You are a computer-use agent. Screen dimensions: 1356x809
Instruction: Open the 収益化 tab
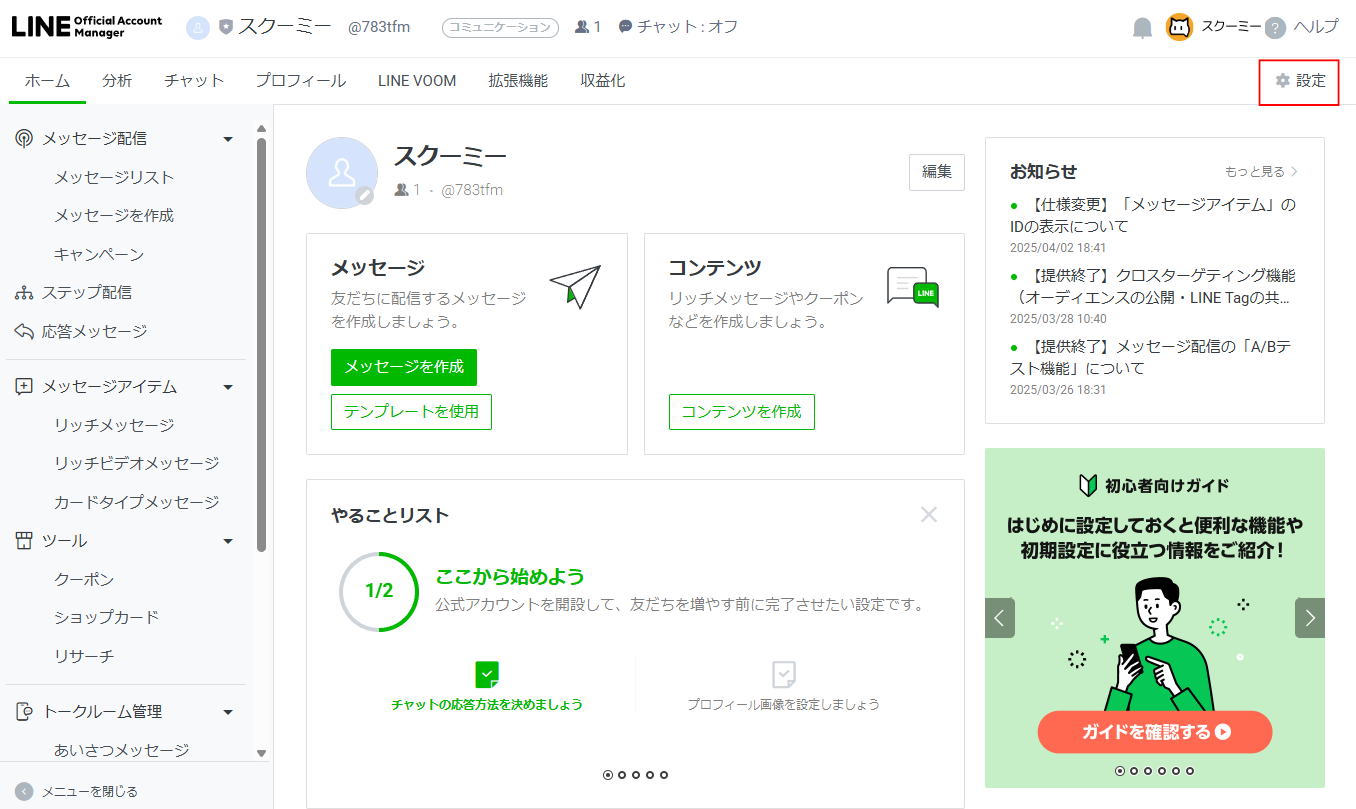603,81
